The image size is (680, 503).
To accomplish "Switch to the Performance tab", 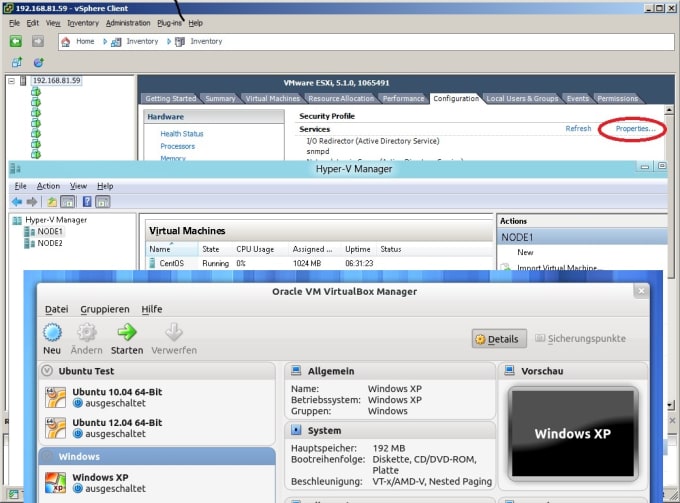I will 403,98.
